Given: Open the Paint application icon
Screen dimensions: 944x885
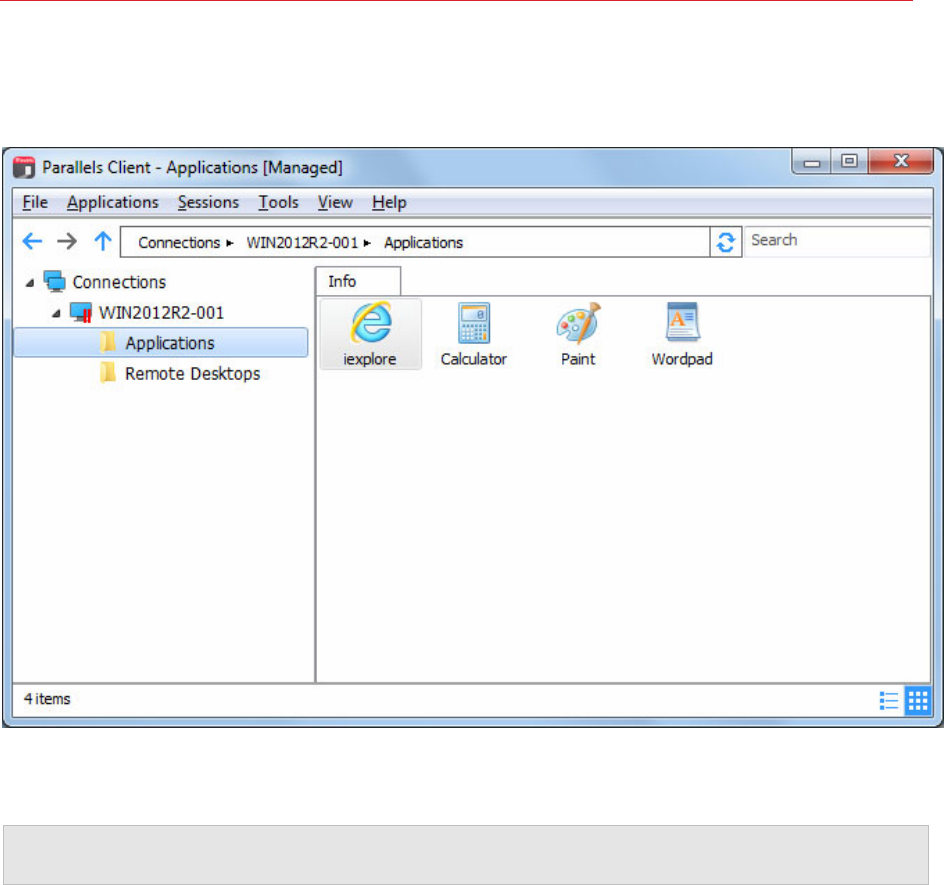Looking at the screenshot, I should [578, 323].
